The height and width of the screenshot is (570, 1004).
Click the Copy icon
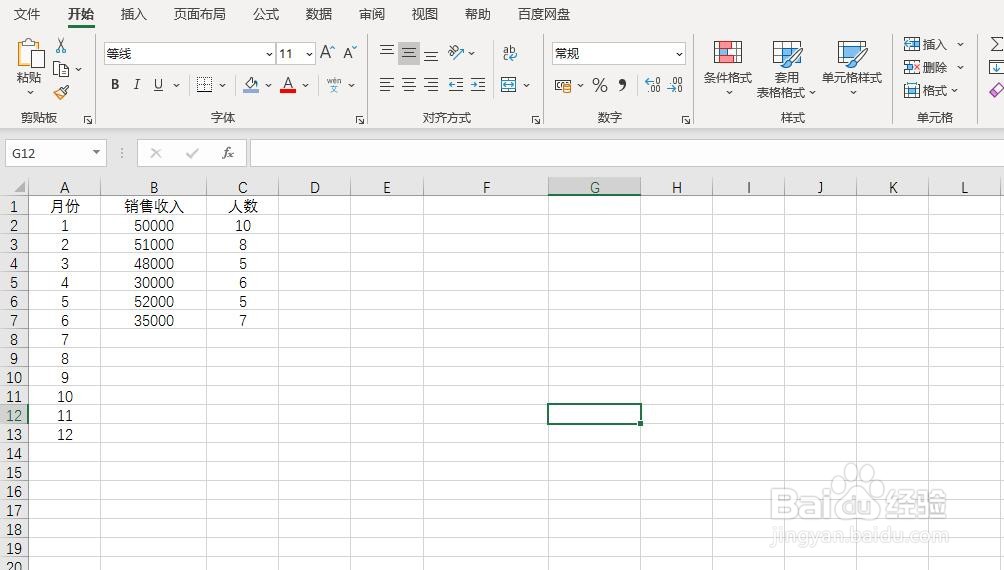(x=61, y=69)
